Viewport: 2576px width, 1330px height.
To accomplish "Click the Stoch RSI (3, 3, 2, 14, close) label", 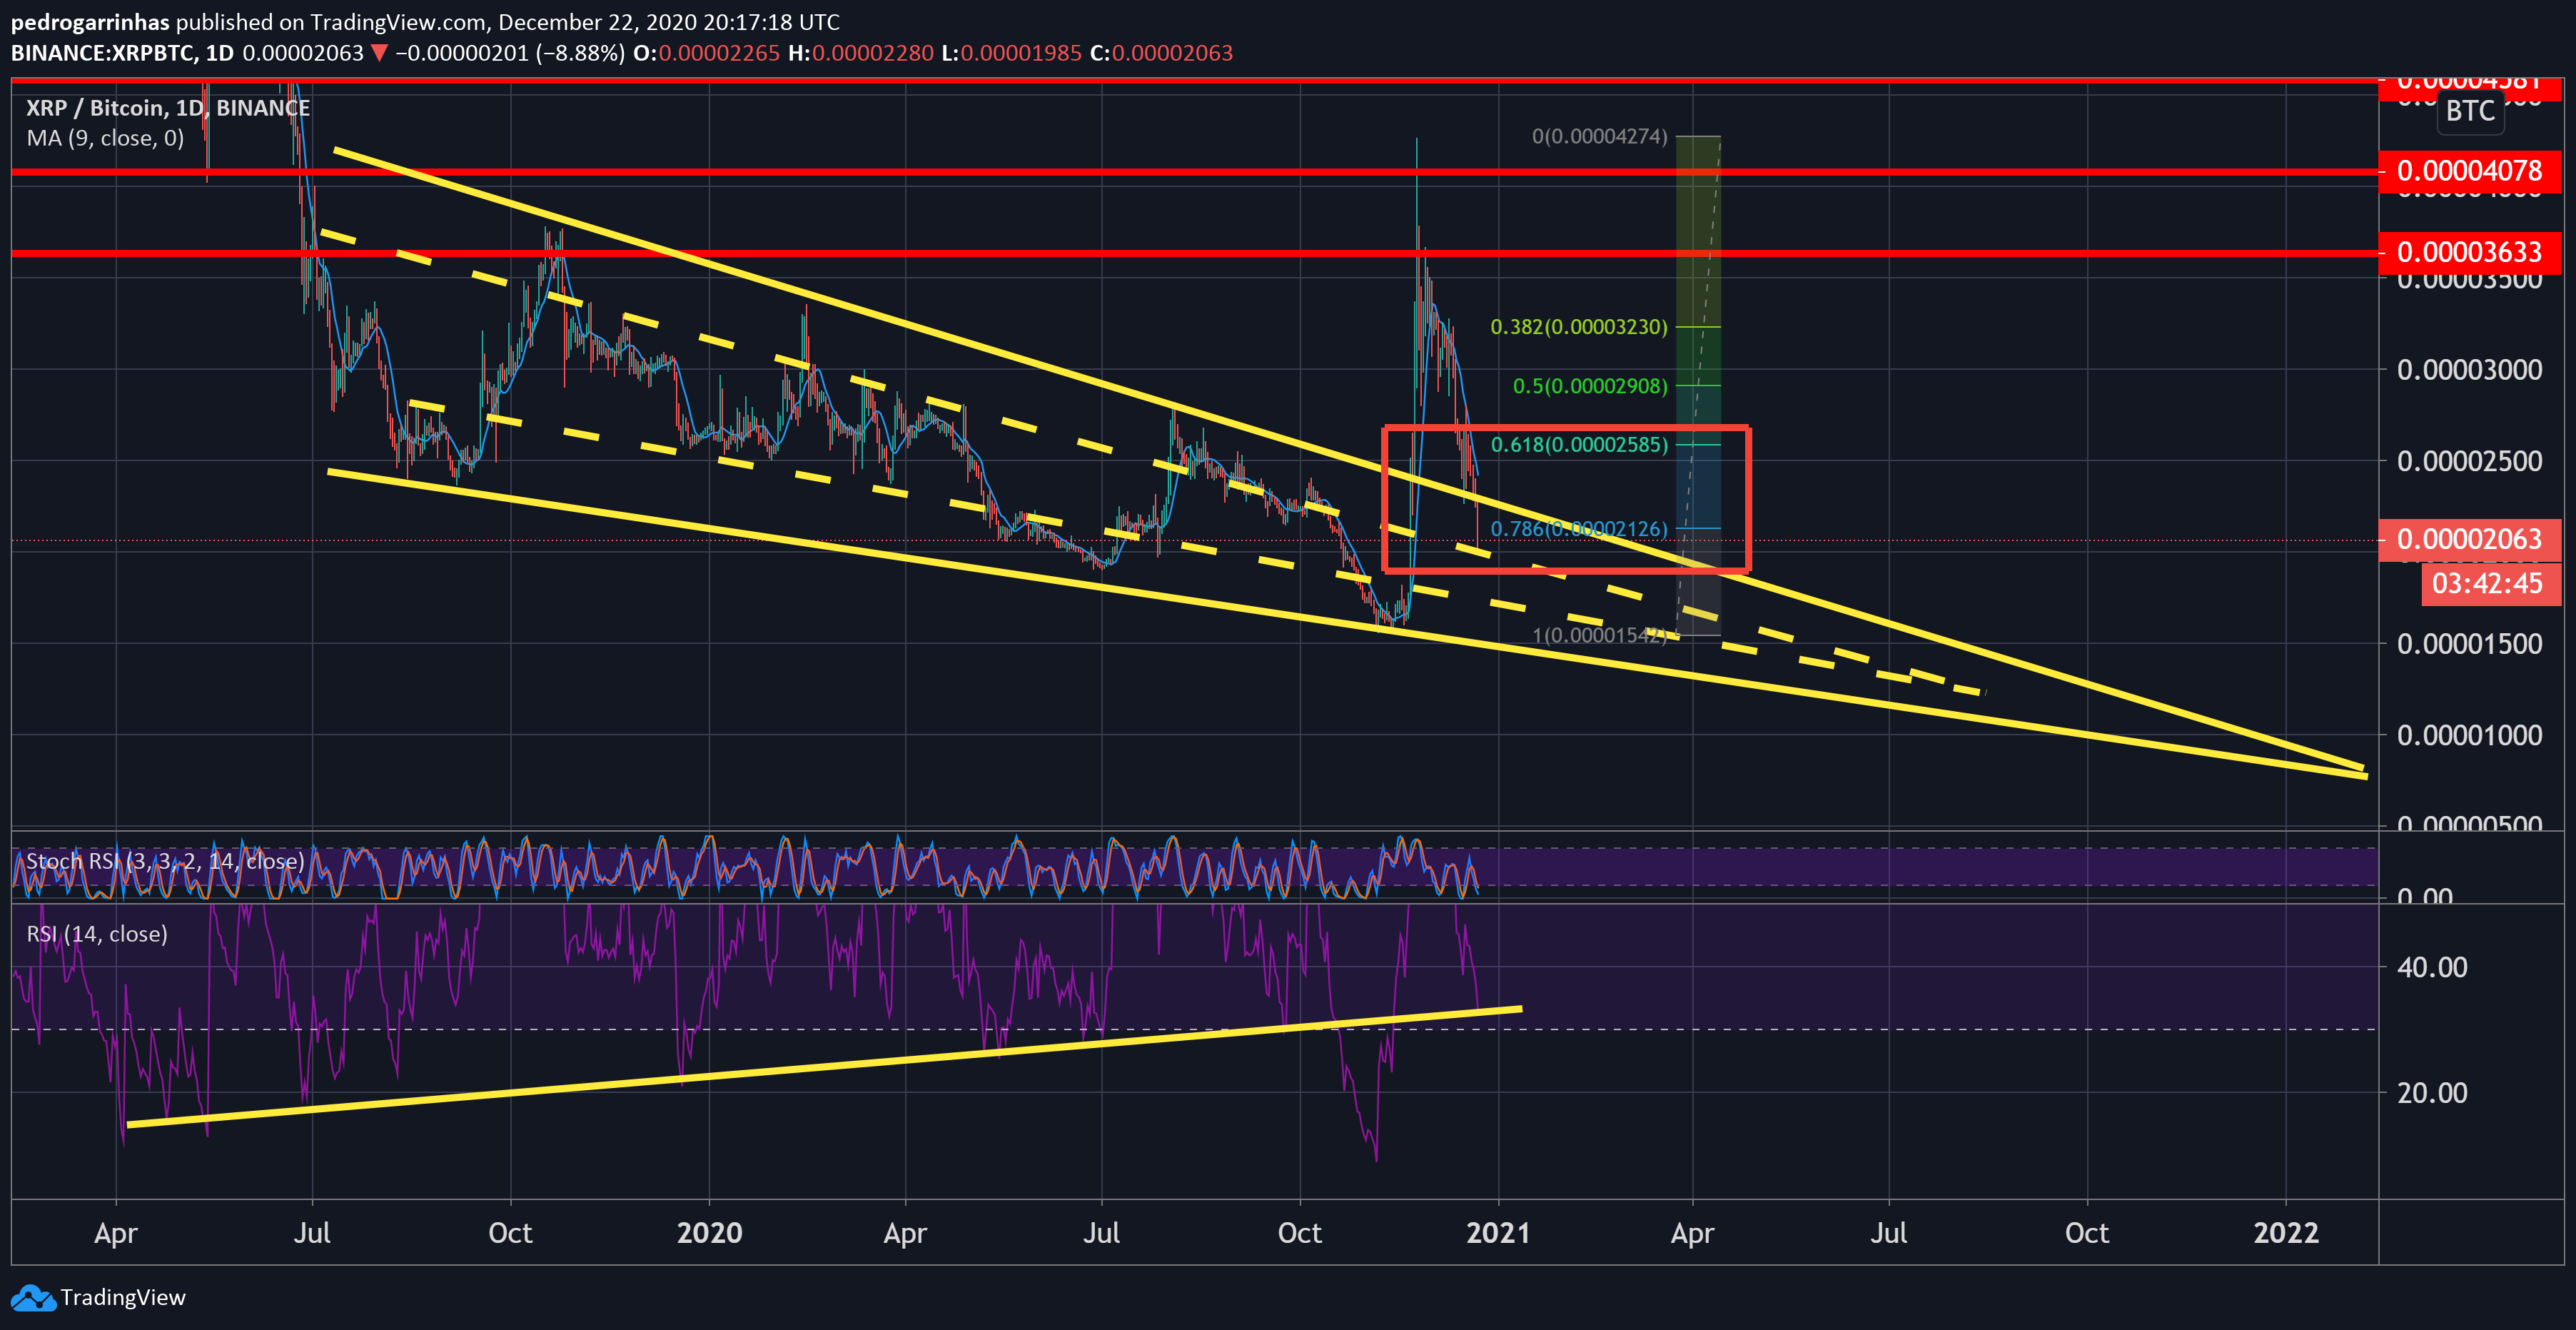I will 165,861.
